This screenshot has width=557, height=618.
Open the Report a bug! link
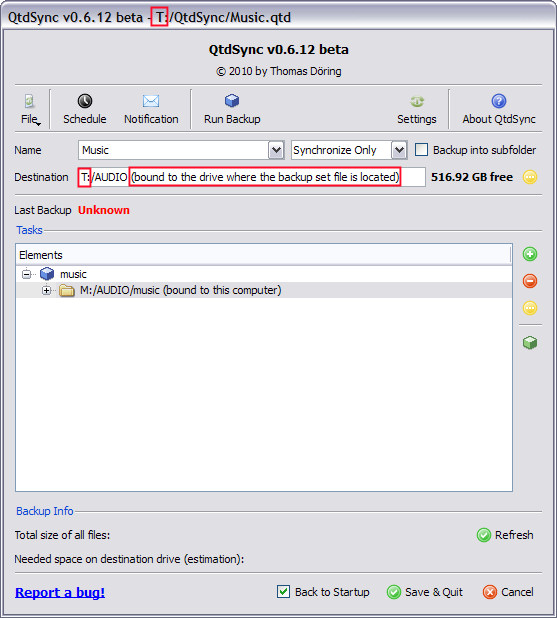click(x=60, y=592)
